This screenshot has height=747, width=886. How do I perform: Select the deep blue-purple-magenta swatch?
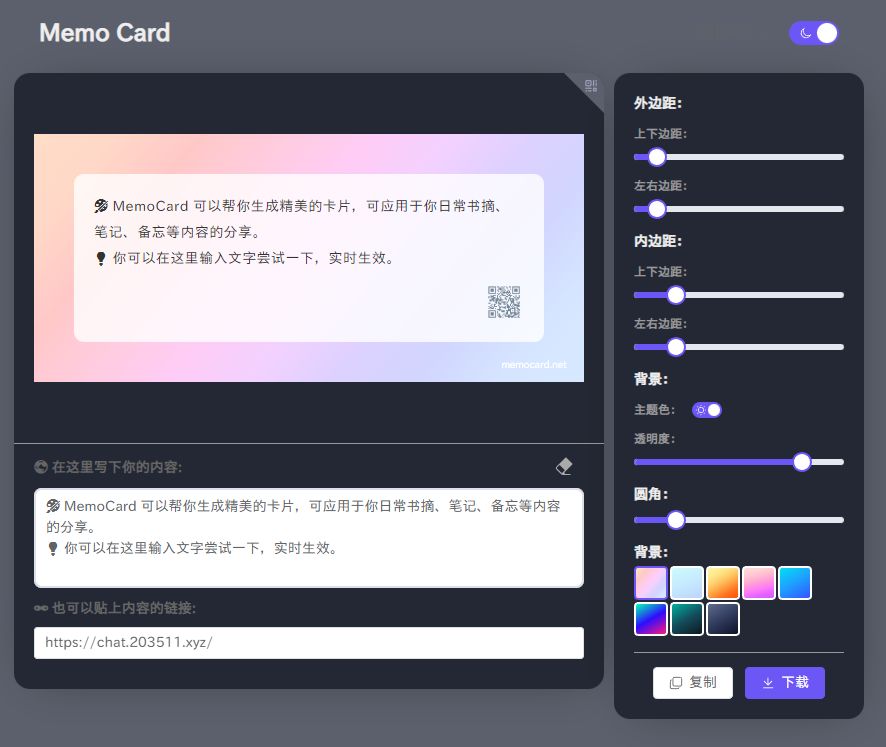tap(651, 619)
